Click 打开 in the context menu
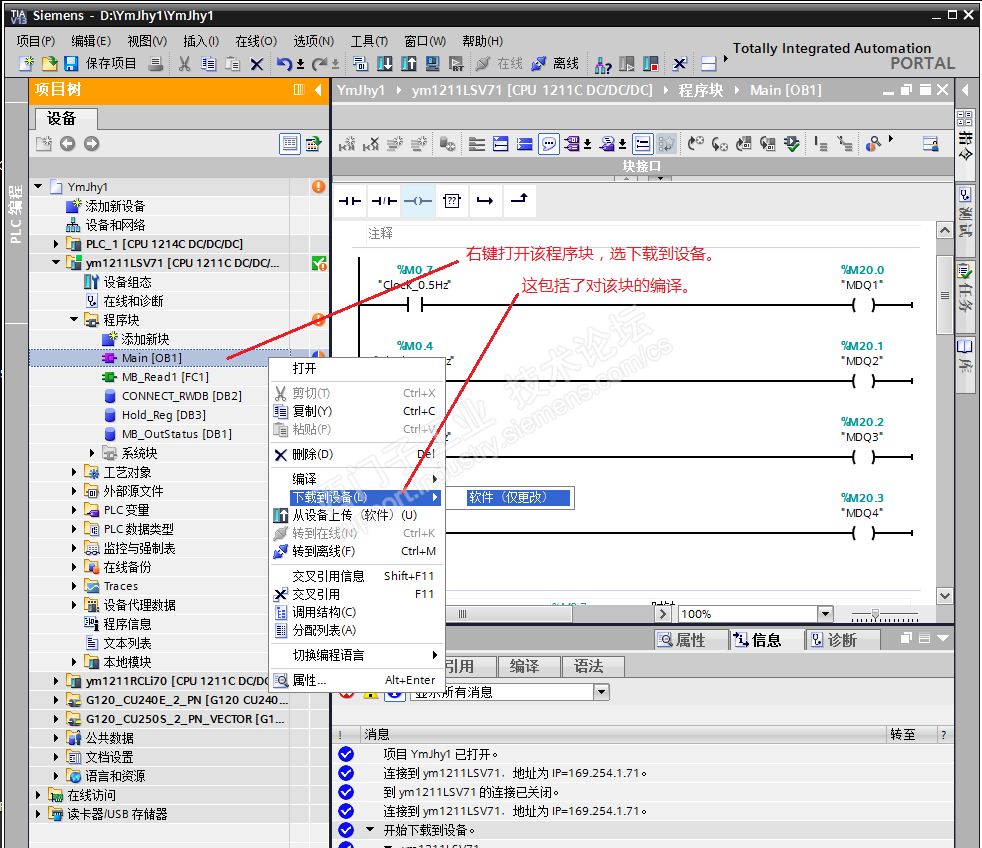This screenshot has width=982, height=848. pyautogui.click(x=357, y=368)
